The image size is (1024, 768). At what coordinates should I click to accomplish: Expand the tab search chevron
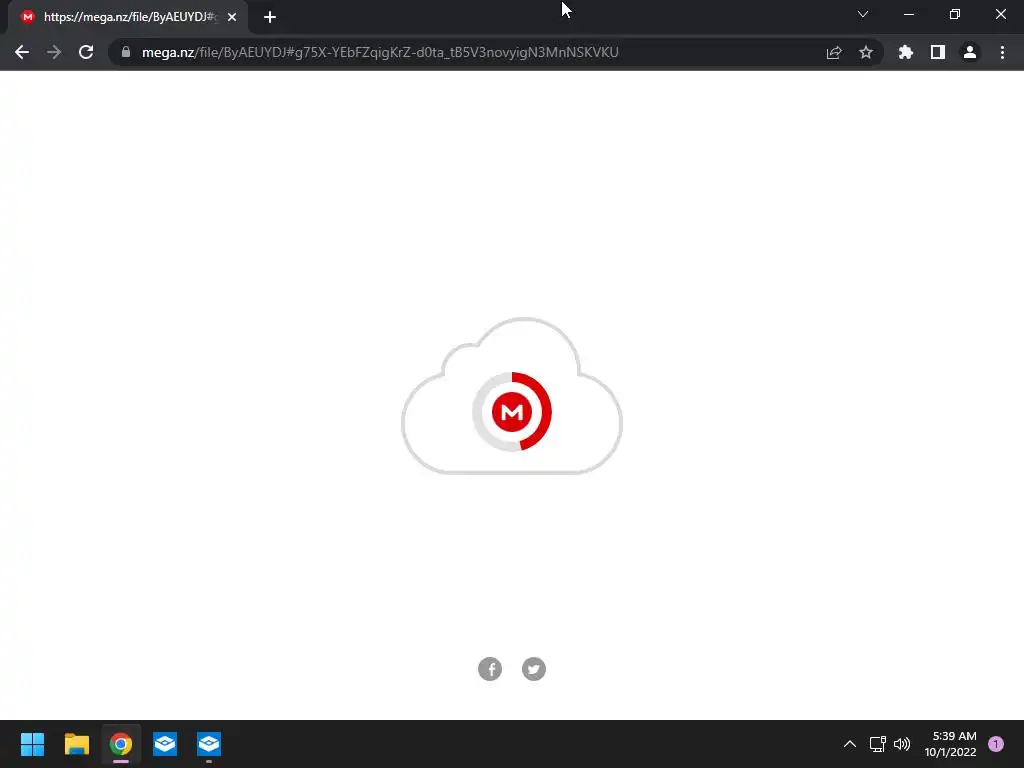pos(863,14)
